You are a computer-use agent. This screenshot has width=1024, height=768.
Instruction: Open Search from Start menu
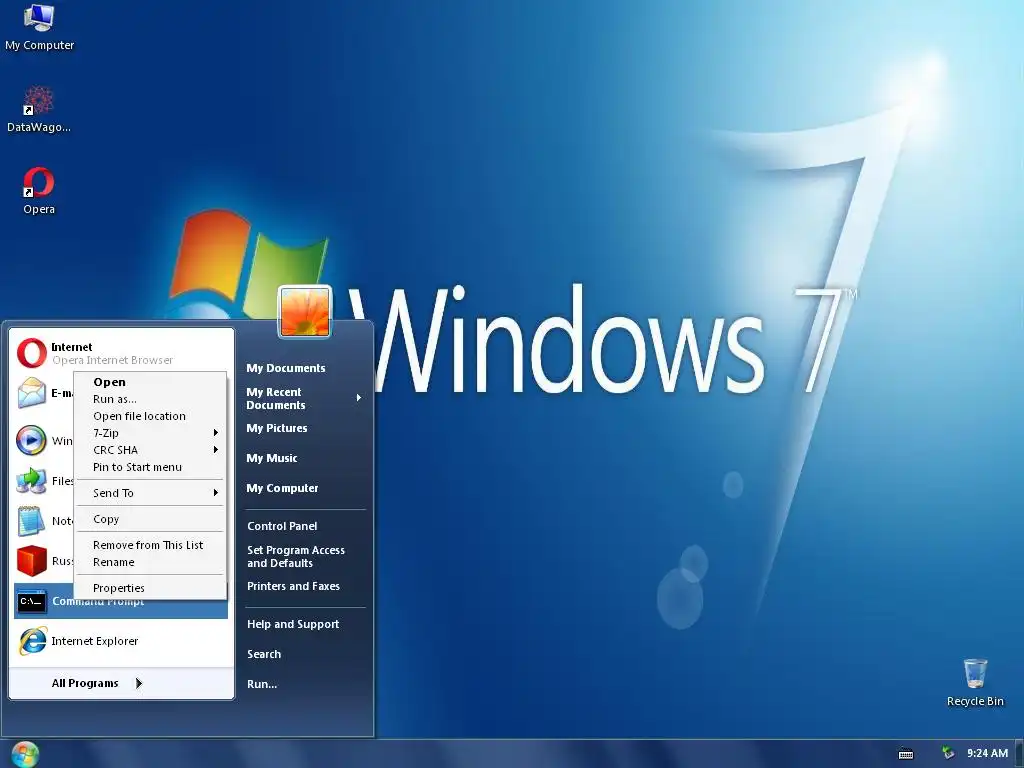coord(264,654)
